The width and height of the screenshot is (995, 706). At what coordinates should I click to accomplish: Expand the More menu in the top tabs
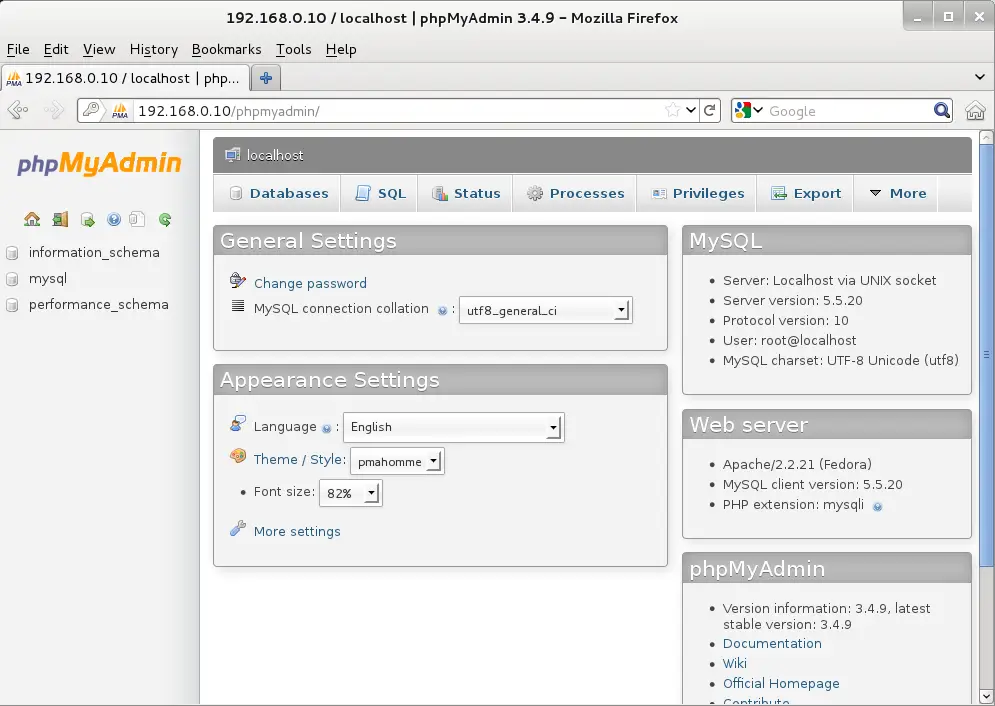point(898,193)
